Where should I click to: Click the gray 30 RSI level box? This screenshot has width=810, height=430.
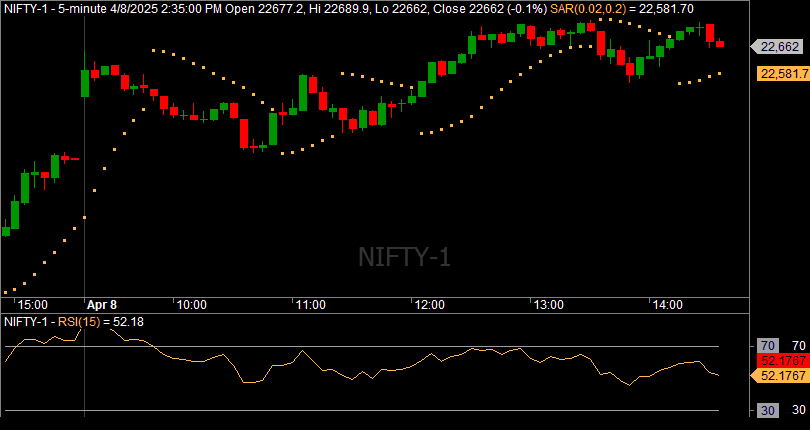[767, 410]
